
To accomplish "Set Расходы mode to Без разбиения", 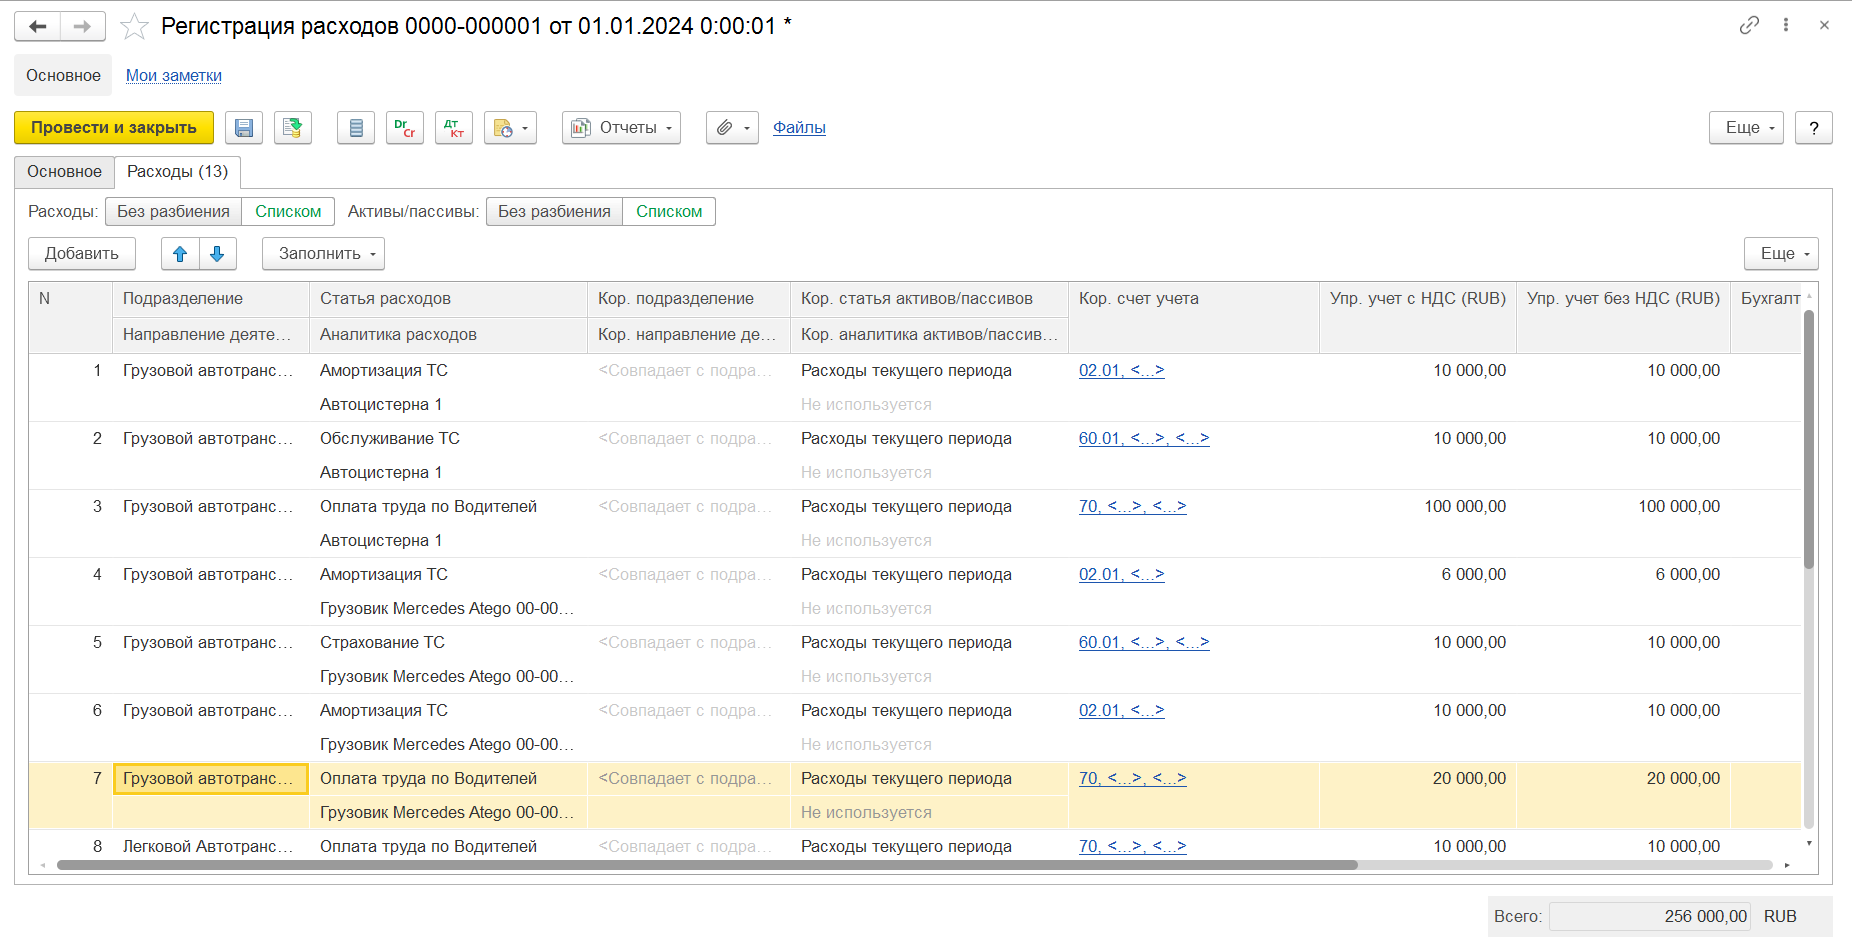I will click(173, 212).
